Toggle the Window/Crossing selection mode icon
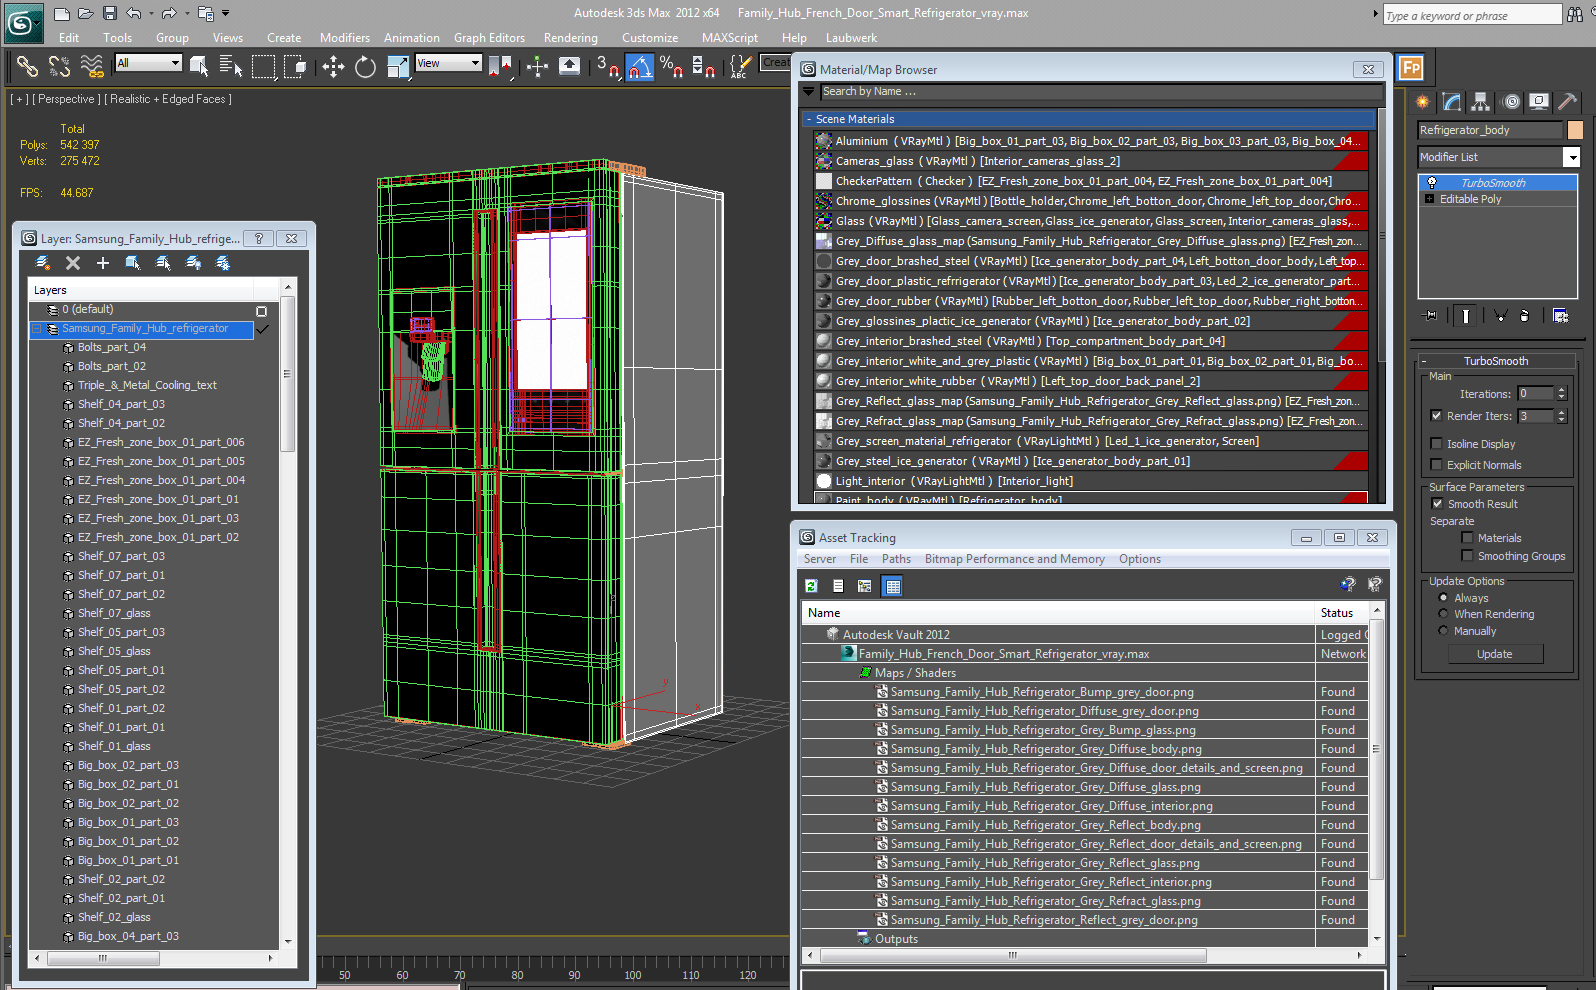The width and height of the screenshot is (1596, 990). pos(295,67)
